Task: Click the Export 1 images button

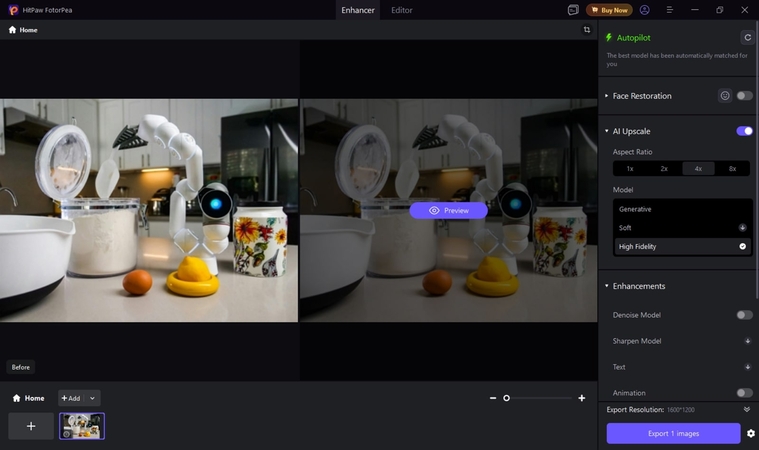Action: tap(672, 433)
